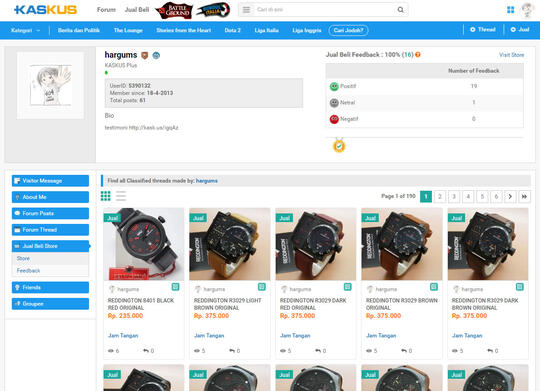Open the Reddington 8401 Black Red thumbnail
This screenshot has height=391, width=540.
pos(144,244)
